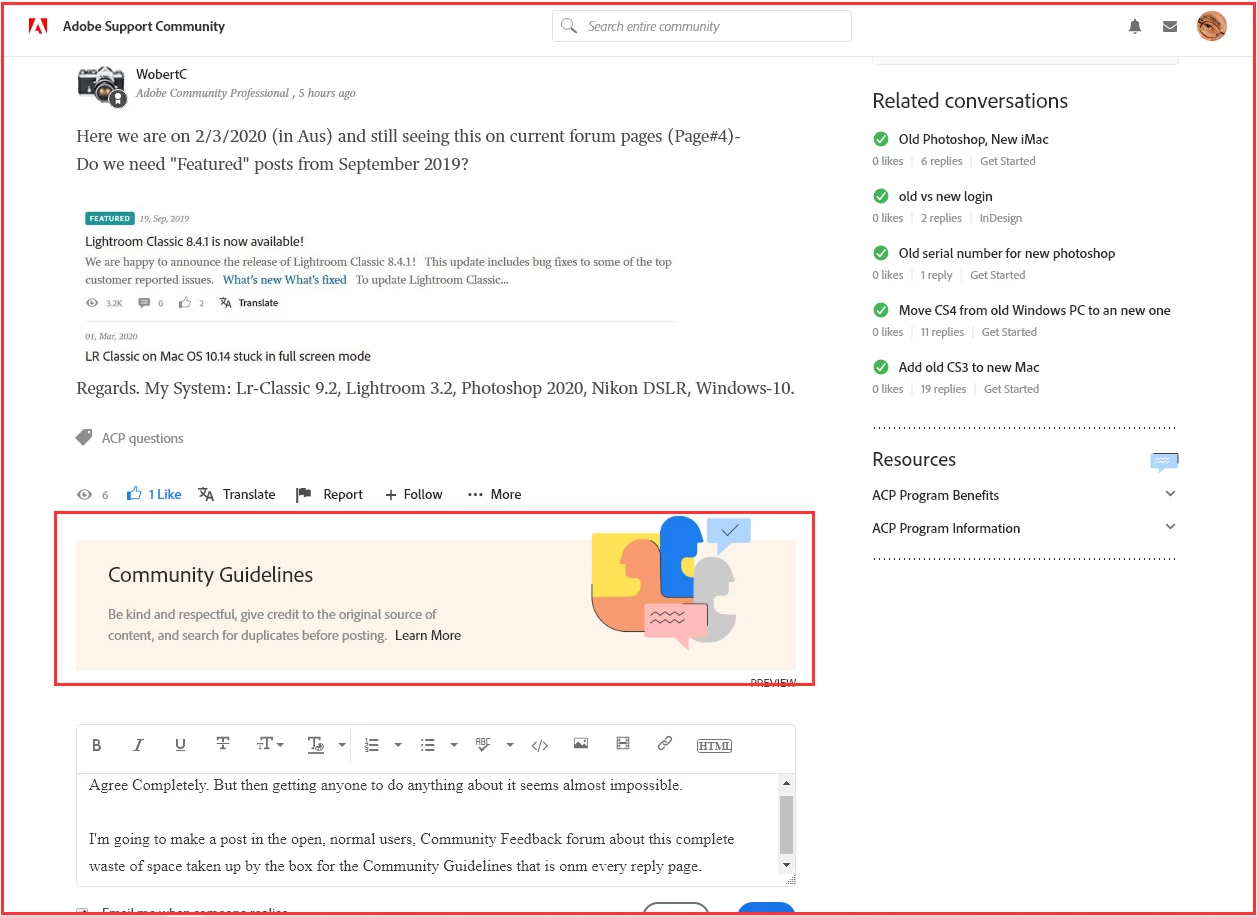Apply underline formatting
Screen dimensions: 1257x917
[x=180, y=745]
